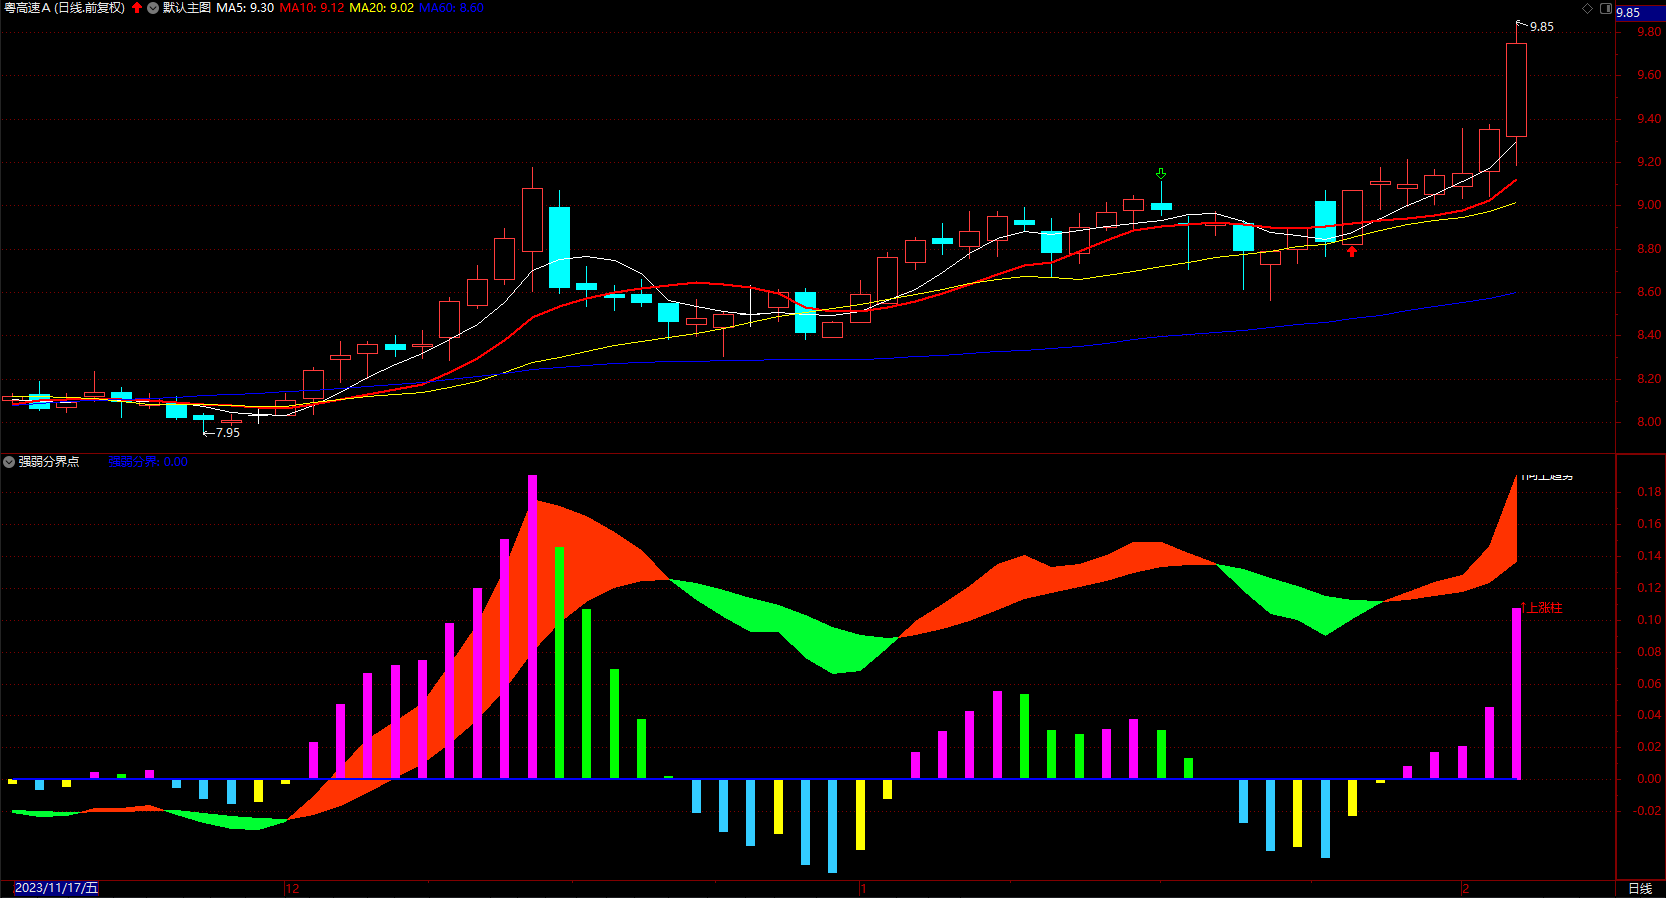The image size is (1666, 898).
Task: Select the MA5: 9.30 indicator label
Action: click(x=245, y=8)
